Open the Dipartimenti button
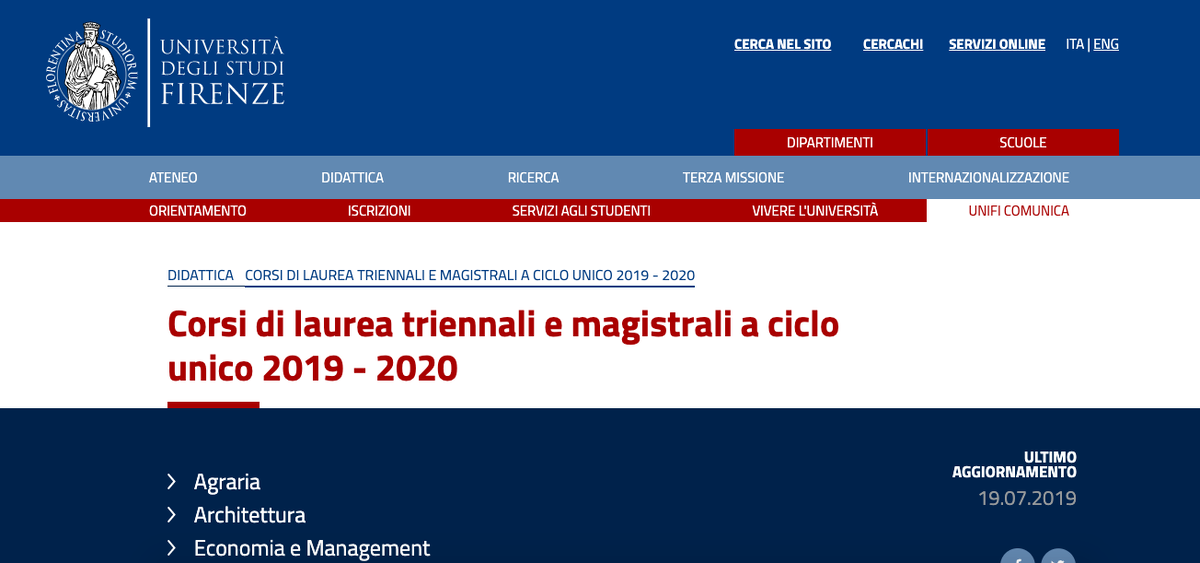 830,142
